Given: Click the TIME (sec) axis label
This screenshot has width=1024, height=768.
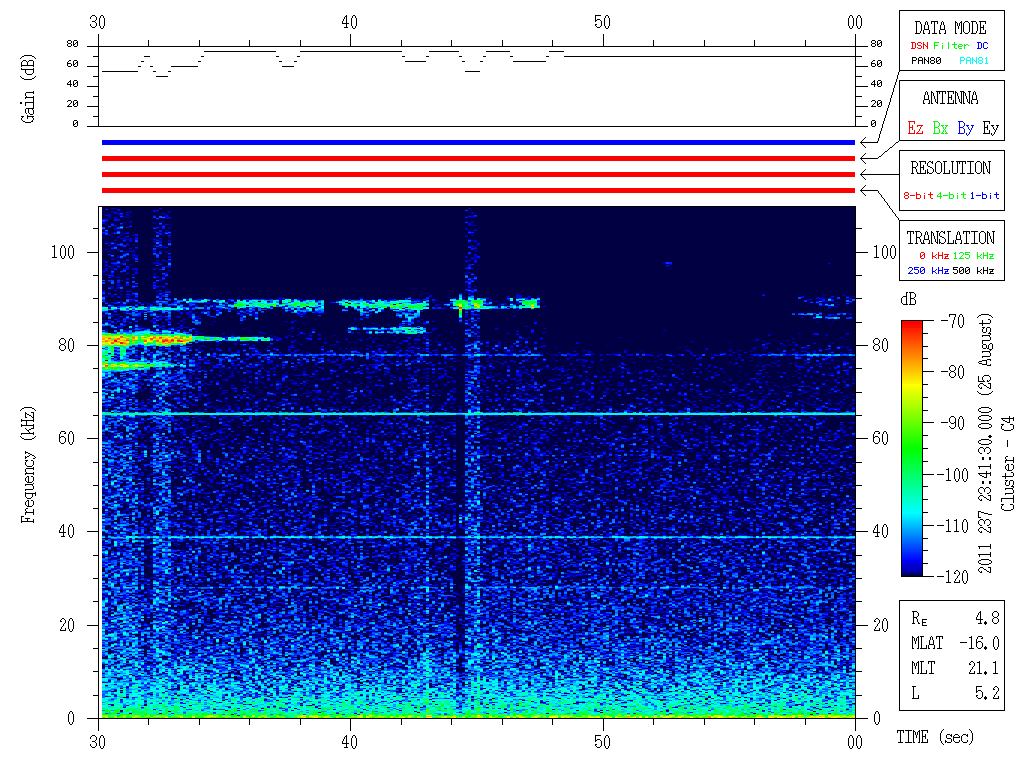Looking at the screenshot, I should pyautogui.click(x=935, y=738).
